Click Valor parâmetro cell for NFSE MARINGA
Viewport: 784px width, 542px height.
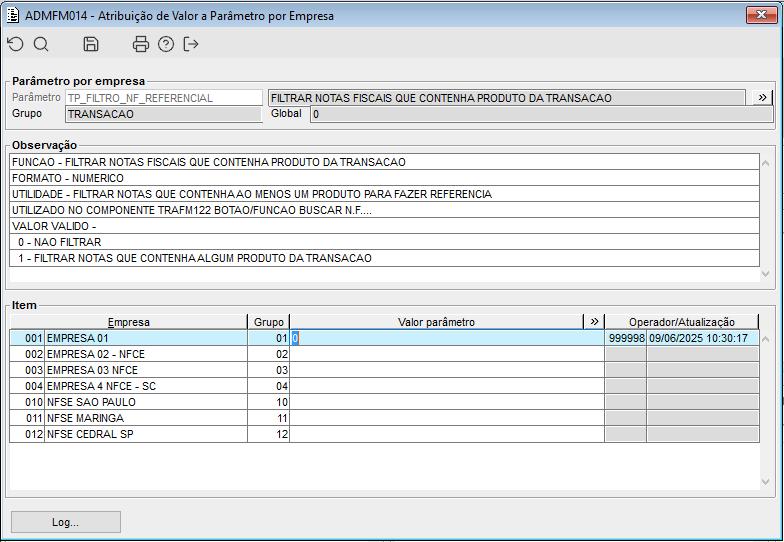447,418
